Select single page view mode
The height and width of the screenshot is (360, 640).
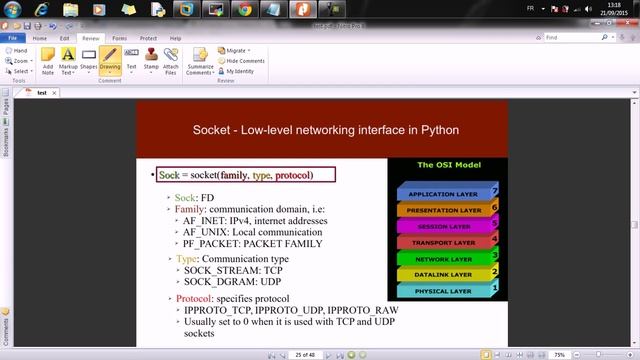click(486, 355)
